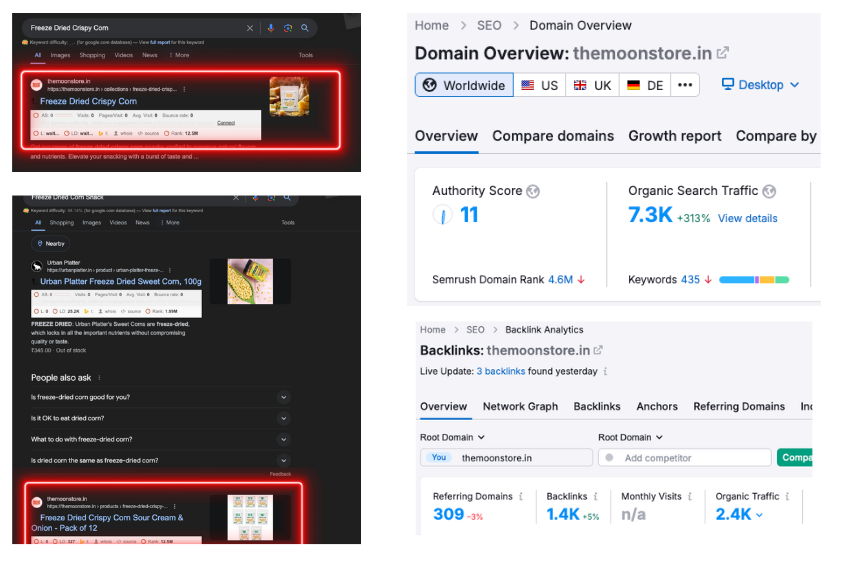Open external link icon beside Domain Overview title

pyautogui.click(x=723, y=53)
